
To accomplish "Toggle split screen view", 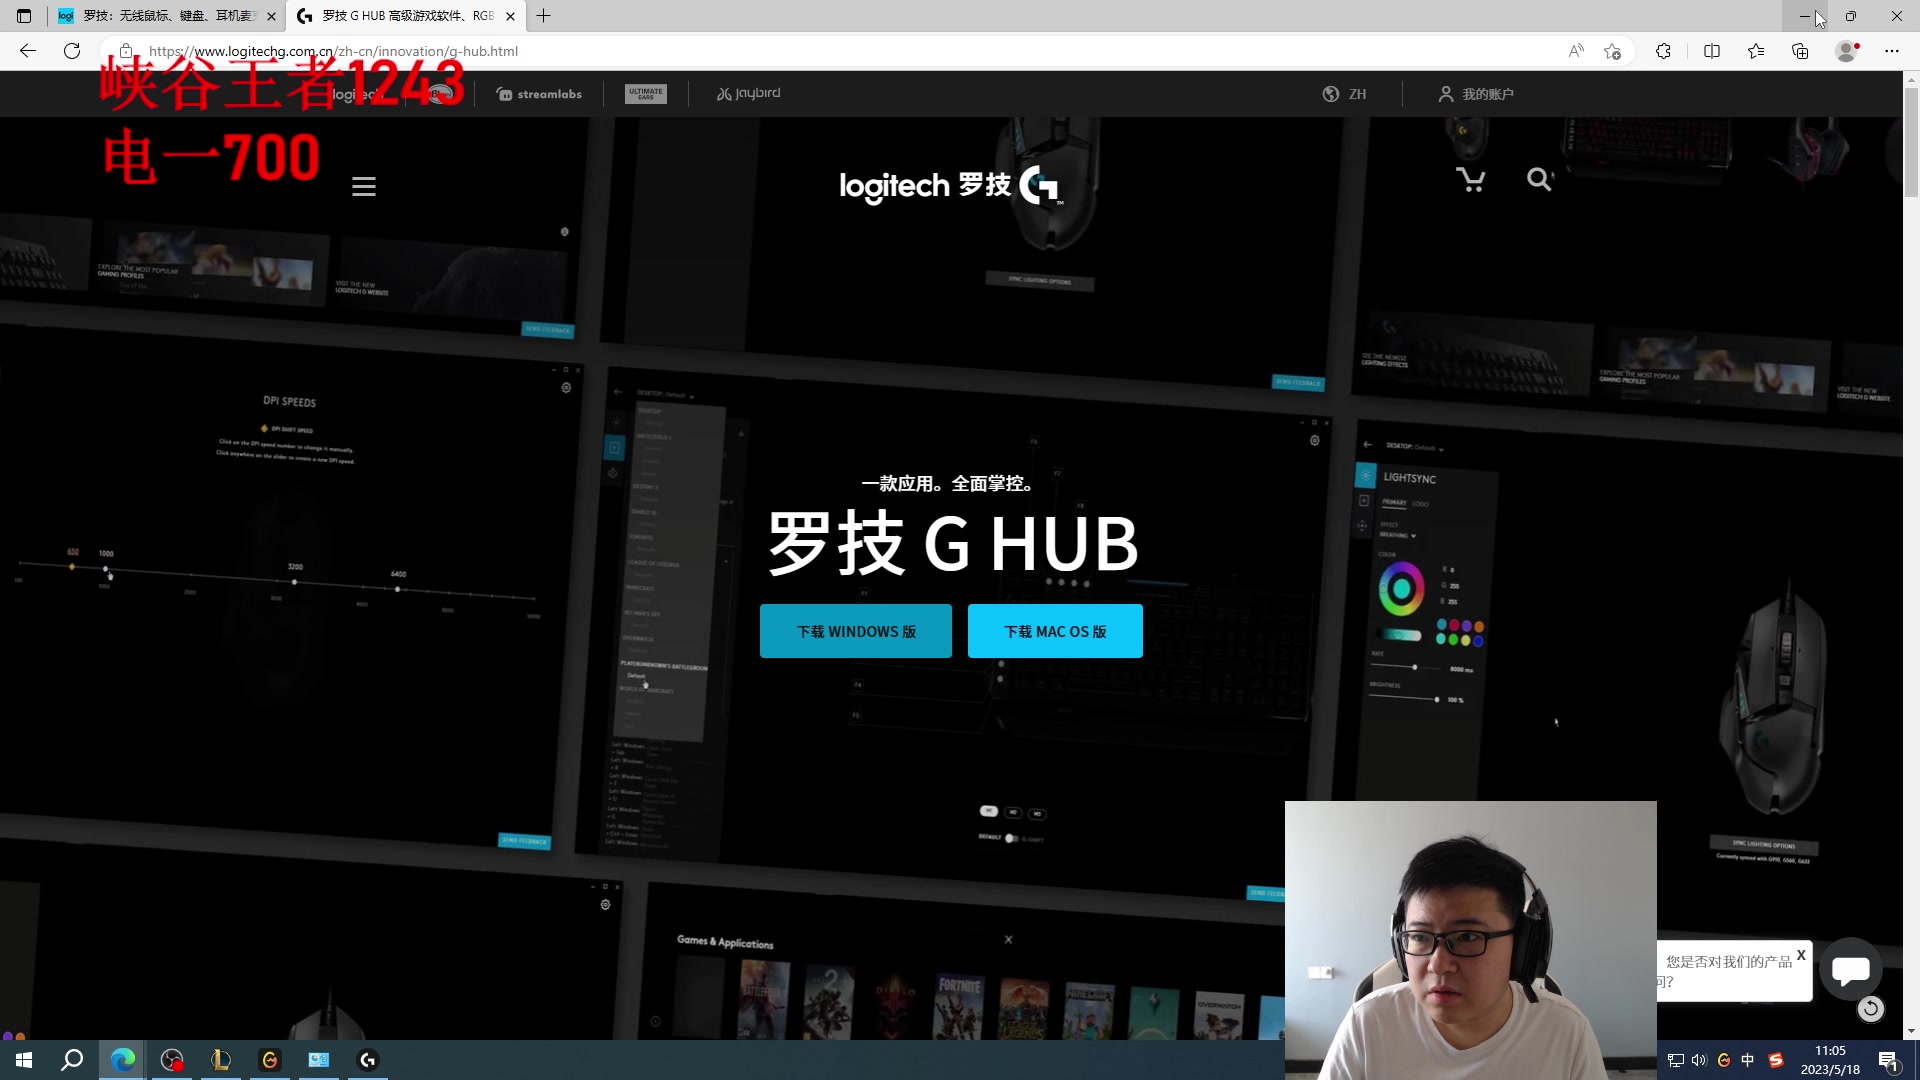I will coord(1712,51).
